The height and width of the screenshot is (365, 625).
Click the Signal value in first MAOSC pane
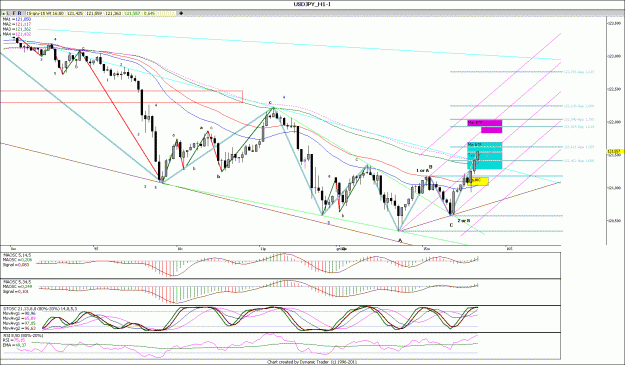pyautogui.click(x=15, y=265)
